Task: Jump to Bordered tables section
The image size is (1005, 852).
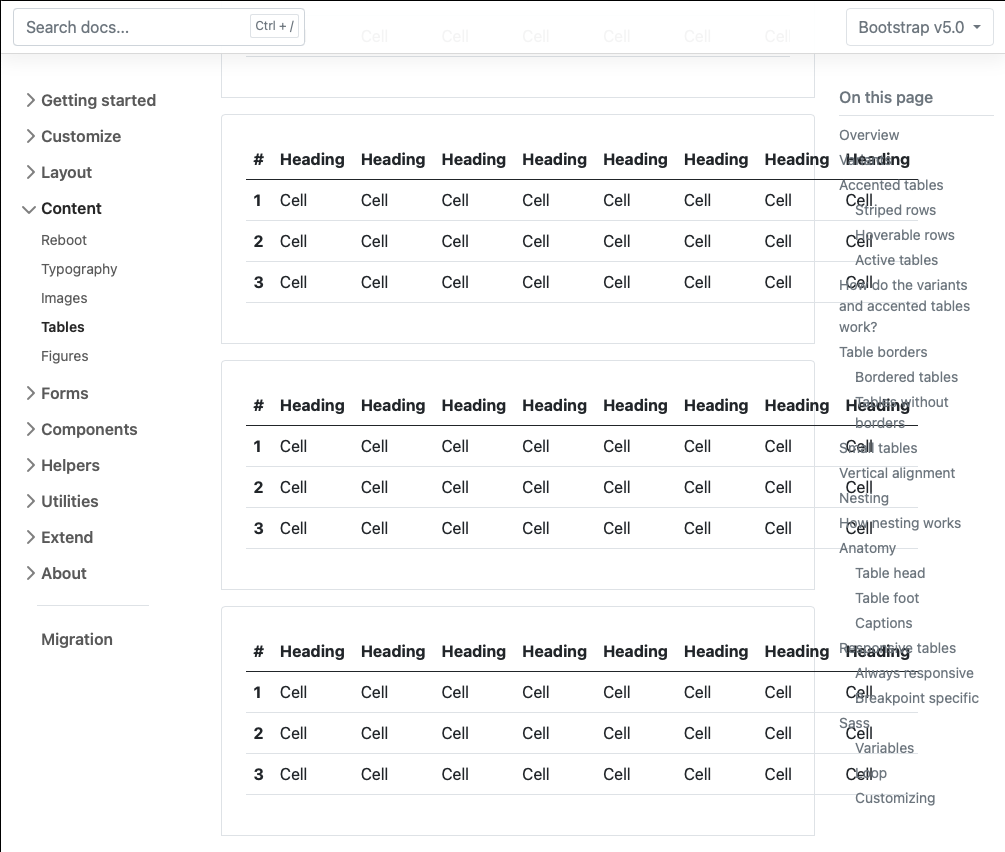Action: point(906,377)
